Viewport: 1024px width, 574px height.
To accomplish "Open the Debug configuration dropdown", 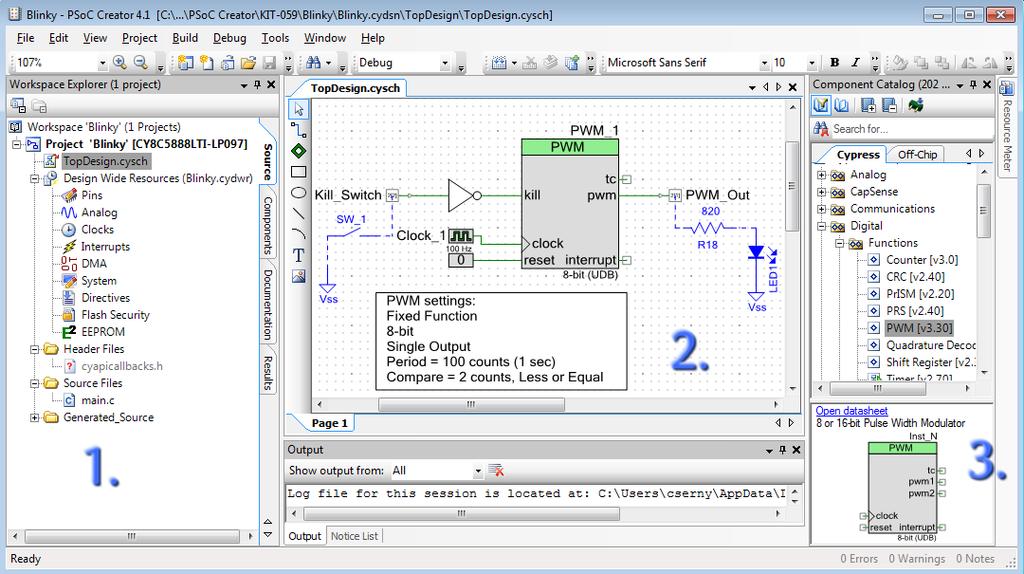I will click(445, 63).
